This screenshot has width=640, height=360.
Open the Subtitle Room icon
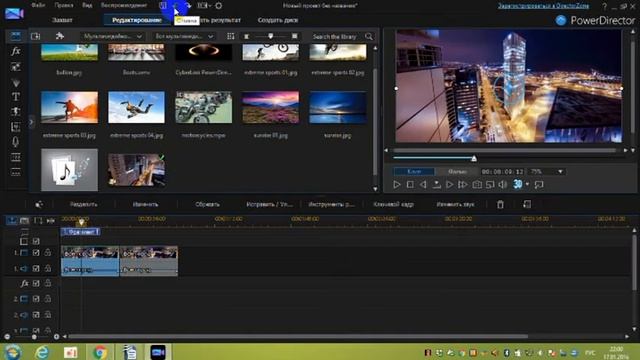pyautogui.click(x=16, y=172)
